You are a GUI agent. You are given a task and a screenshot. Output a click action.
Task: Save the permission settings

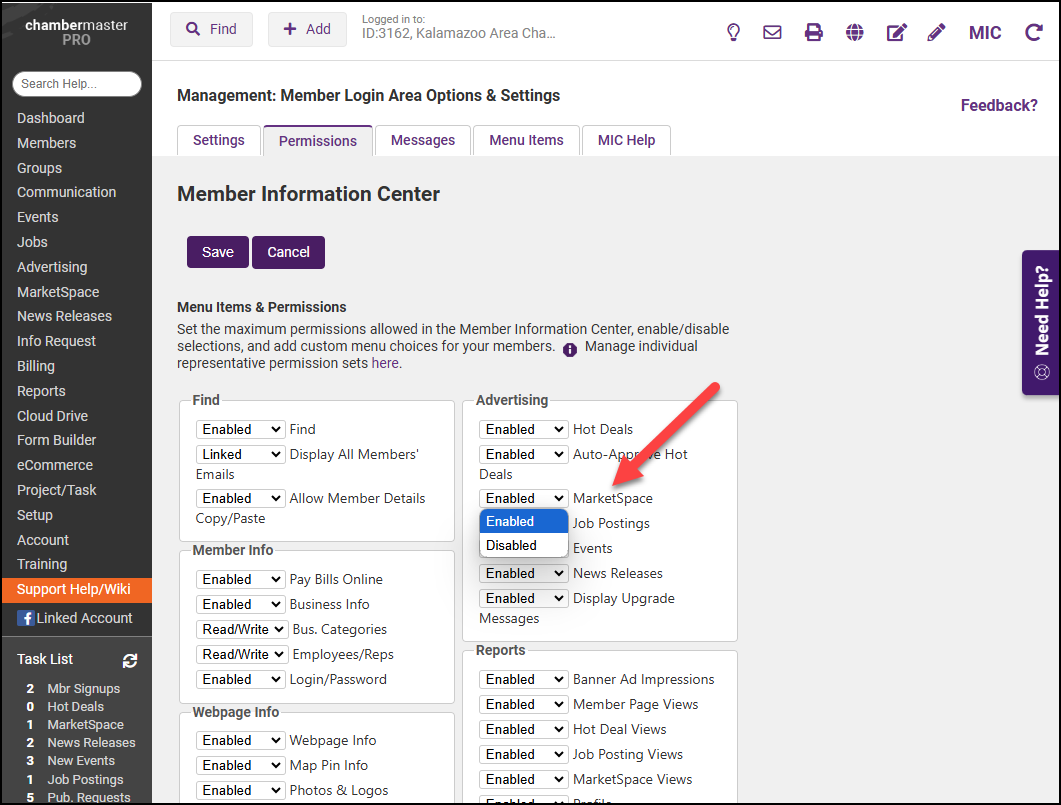coord(217,252)
